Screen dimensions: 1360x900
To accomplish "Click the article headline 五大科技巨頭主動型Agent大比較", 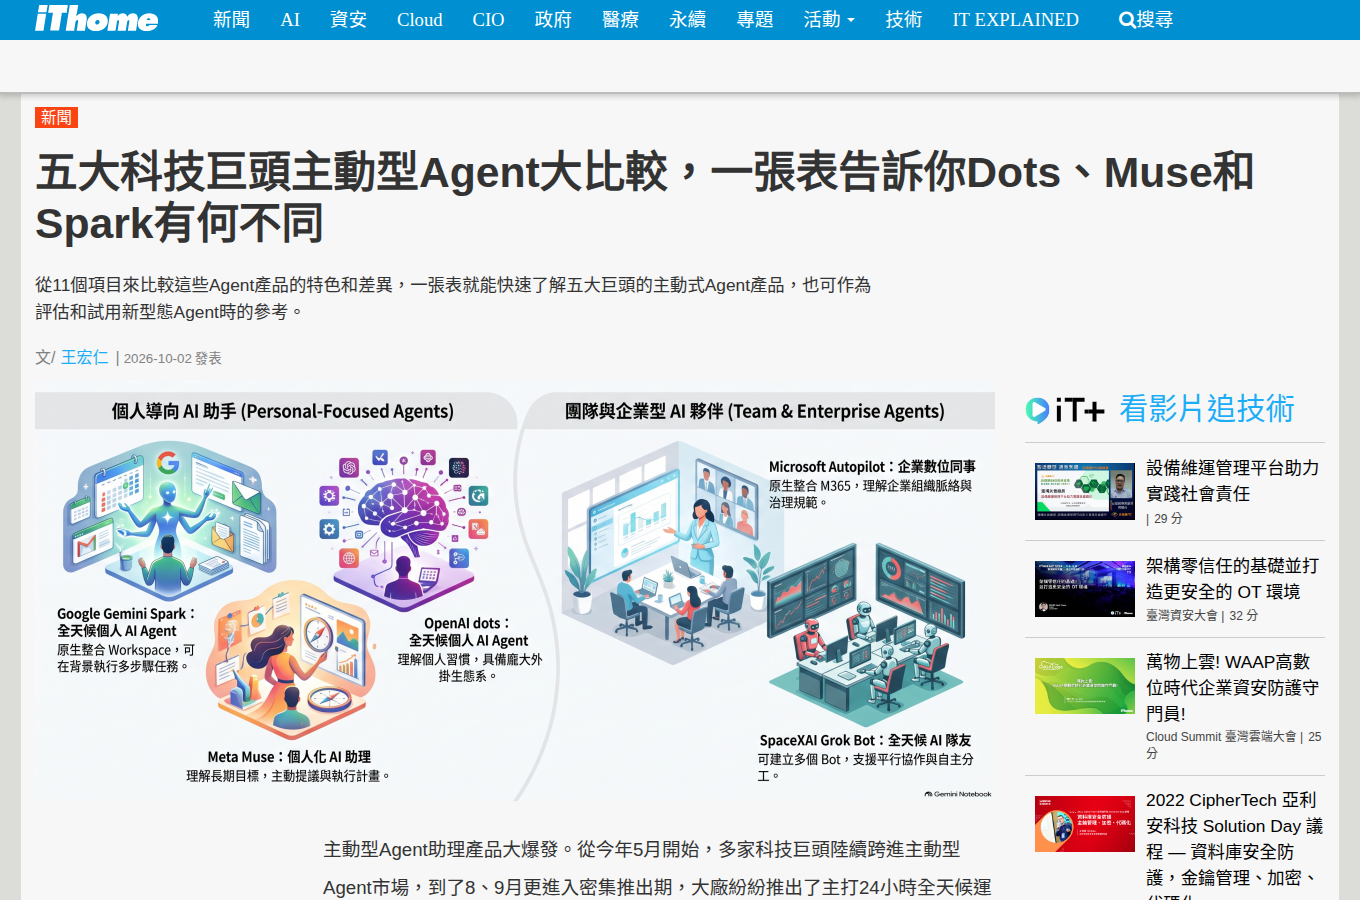I will pos(645,198).
